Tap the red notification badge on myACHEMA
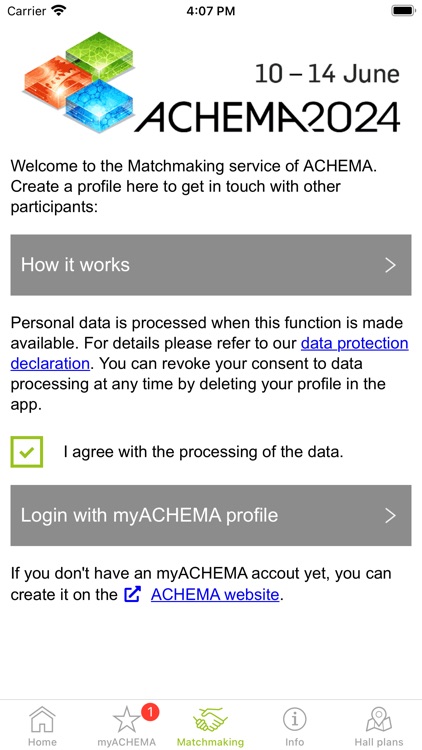The height and width of the screenshot is (750, 422). click(x=150, y=713)
